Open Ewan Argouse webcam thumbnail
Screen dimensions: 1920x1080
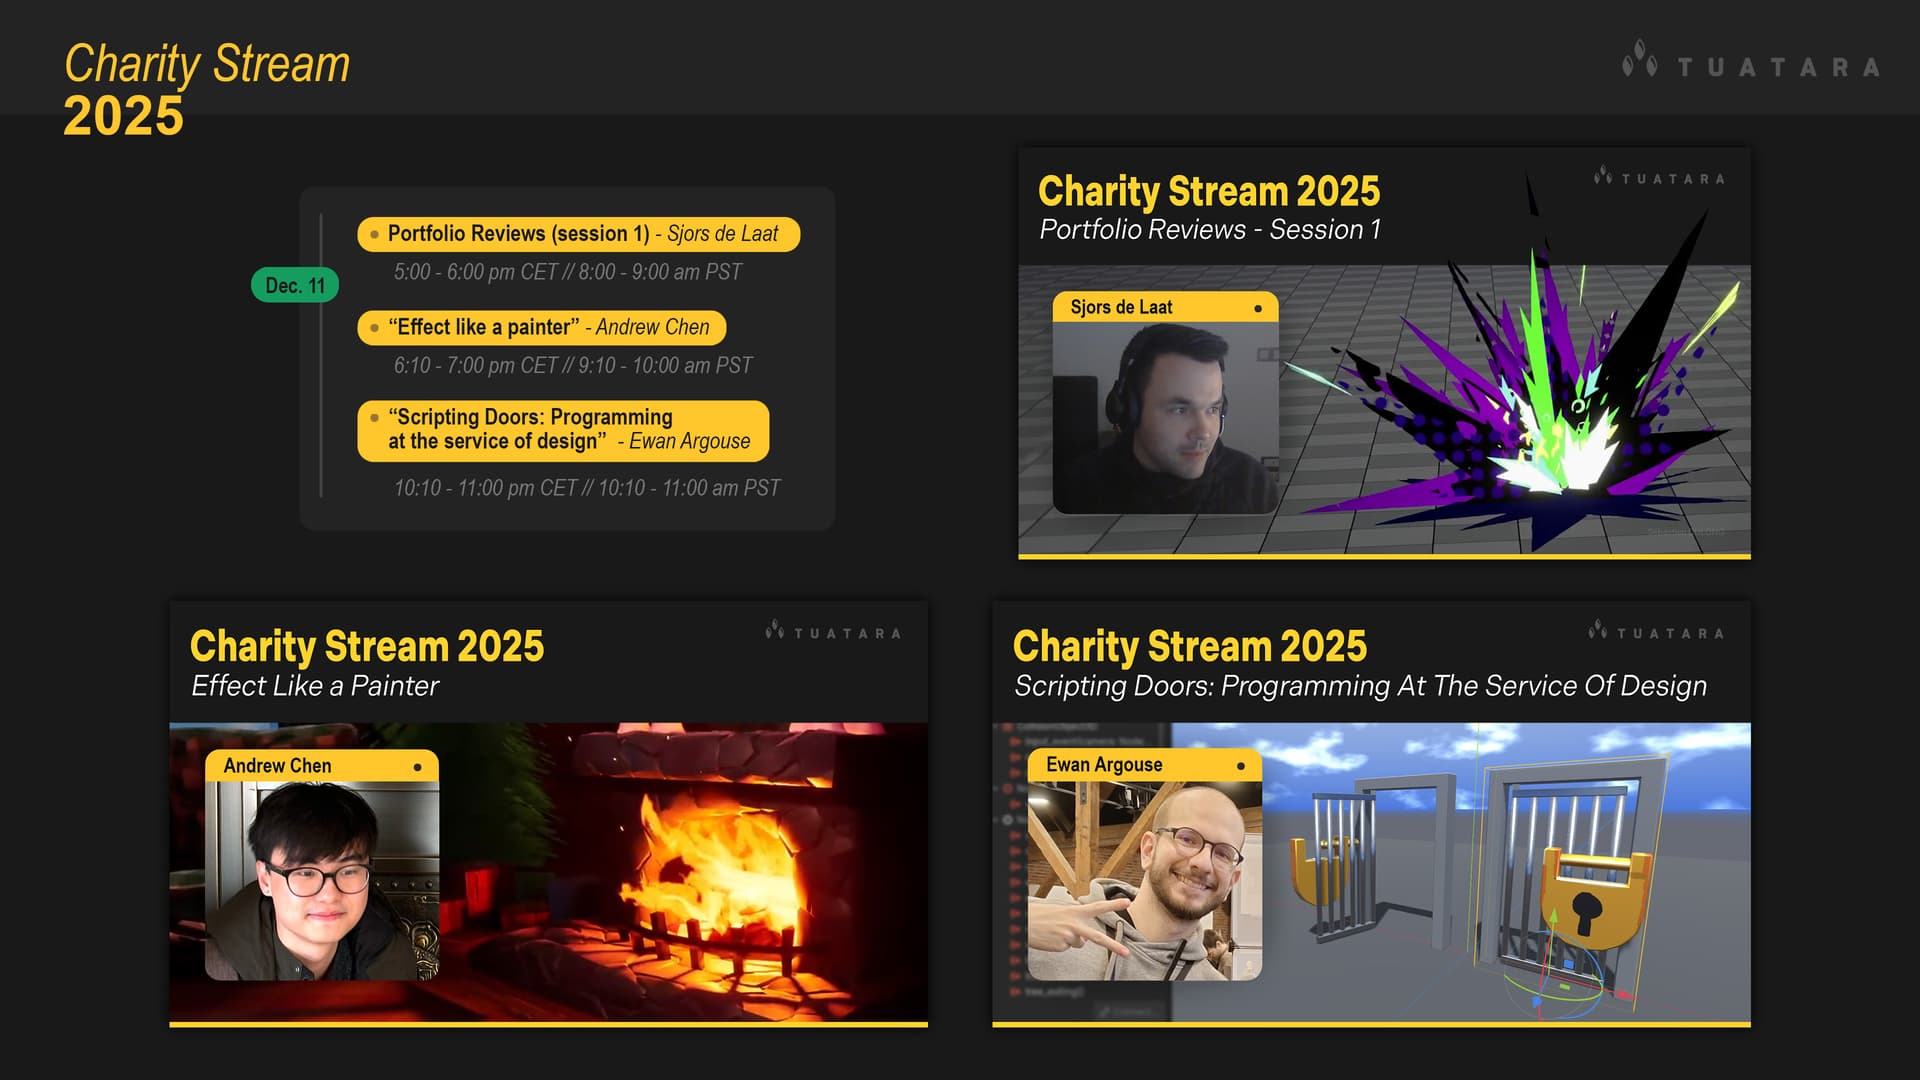click(1144, 879)
